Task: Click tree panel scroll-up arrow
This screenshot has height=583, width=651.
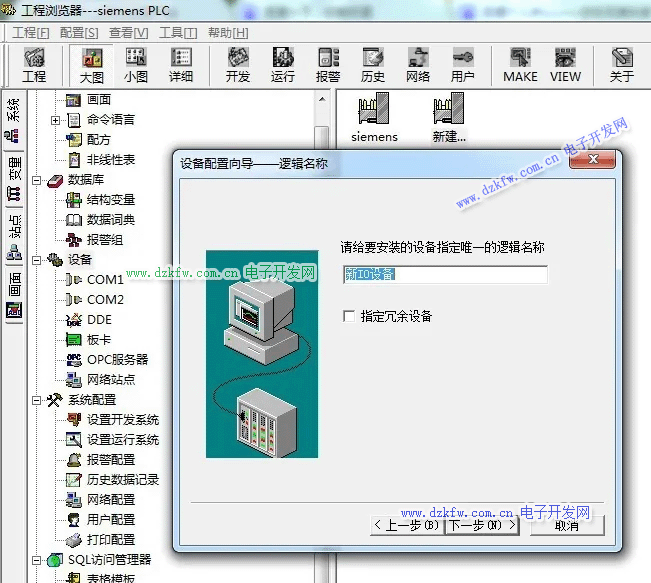Action: (x=322, y=100)
